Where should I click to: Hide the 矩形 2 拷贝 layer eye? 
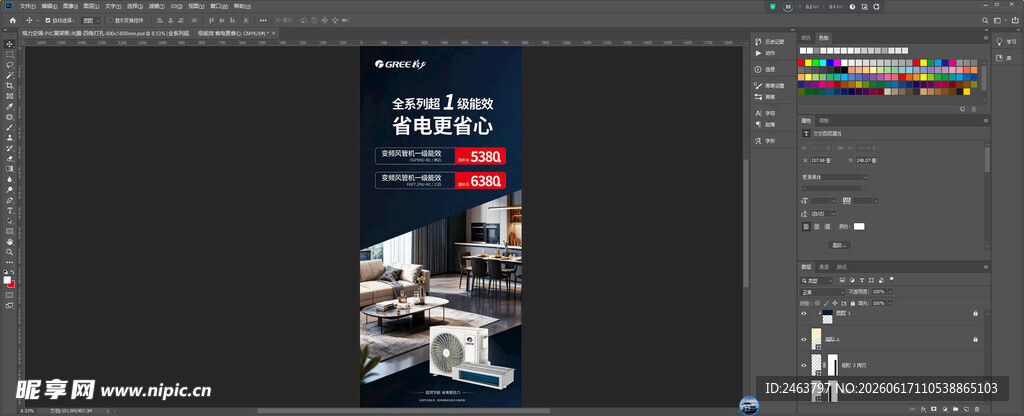click(x=804, y=365)
